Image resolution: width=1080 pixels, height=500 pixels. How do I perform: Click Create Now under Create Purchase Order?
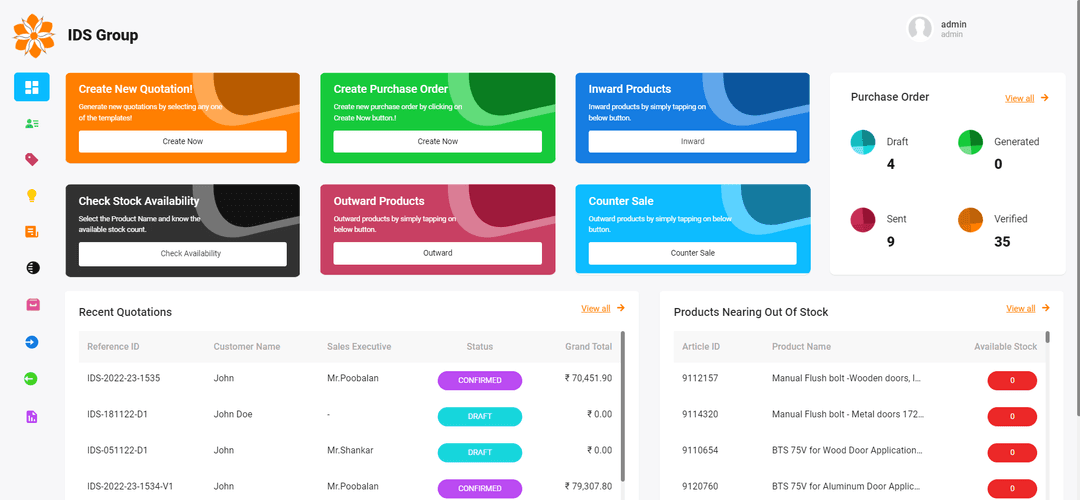point(437,142)
